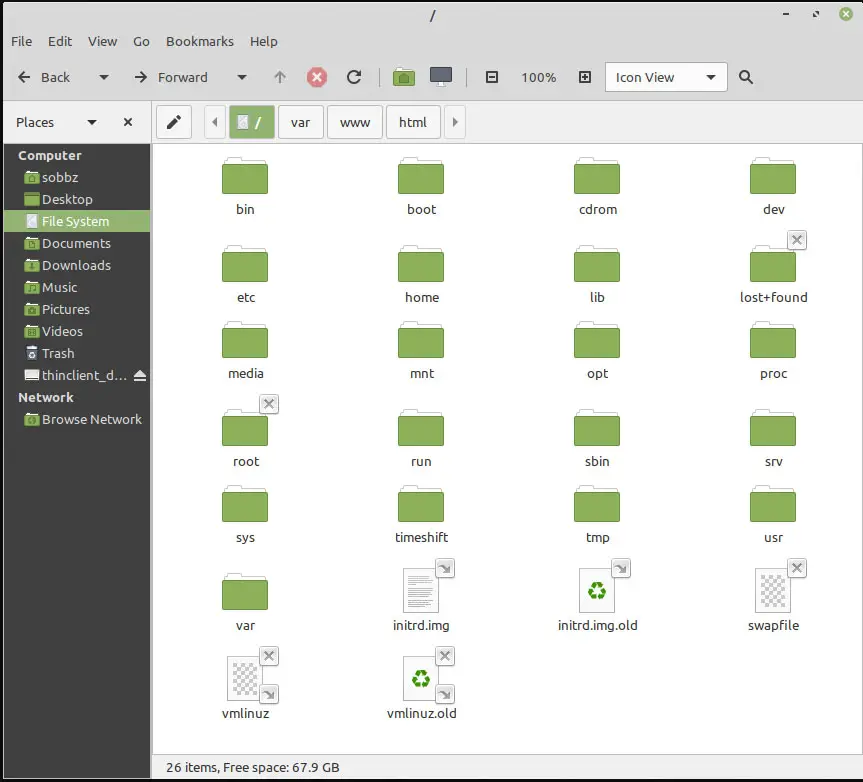Eject the thinclient_d... drive
863x782 pixels.
click(140, 375)
